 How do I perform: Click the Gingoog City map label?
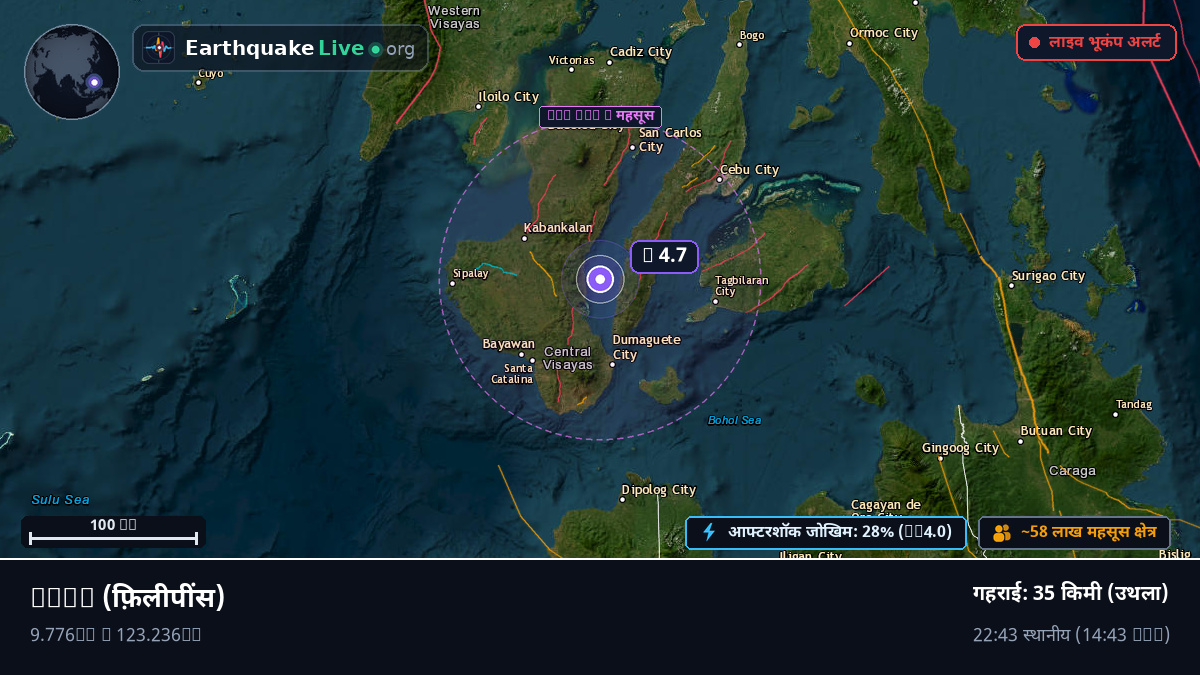(960, 448)
